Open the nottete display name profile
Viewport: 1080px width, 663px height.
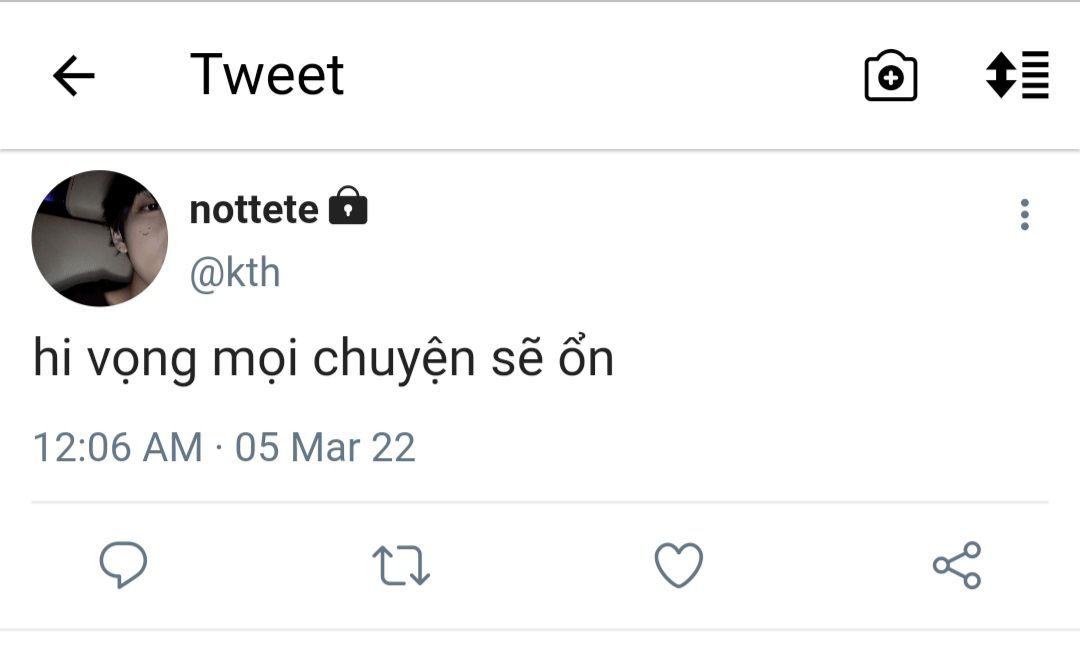tap(254, 209)
